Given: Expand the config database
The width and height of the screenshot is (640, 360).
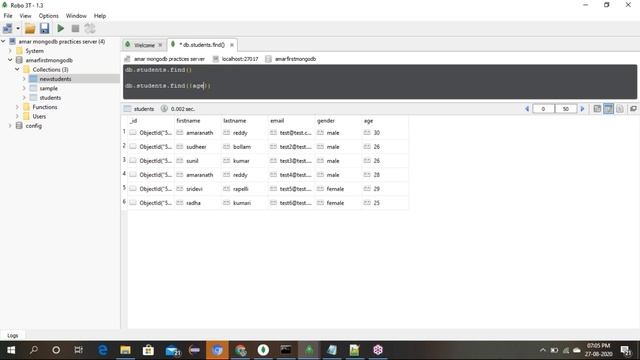Looking at the screenshot, I should [10, 126].
